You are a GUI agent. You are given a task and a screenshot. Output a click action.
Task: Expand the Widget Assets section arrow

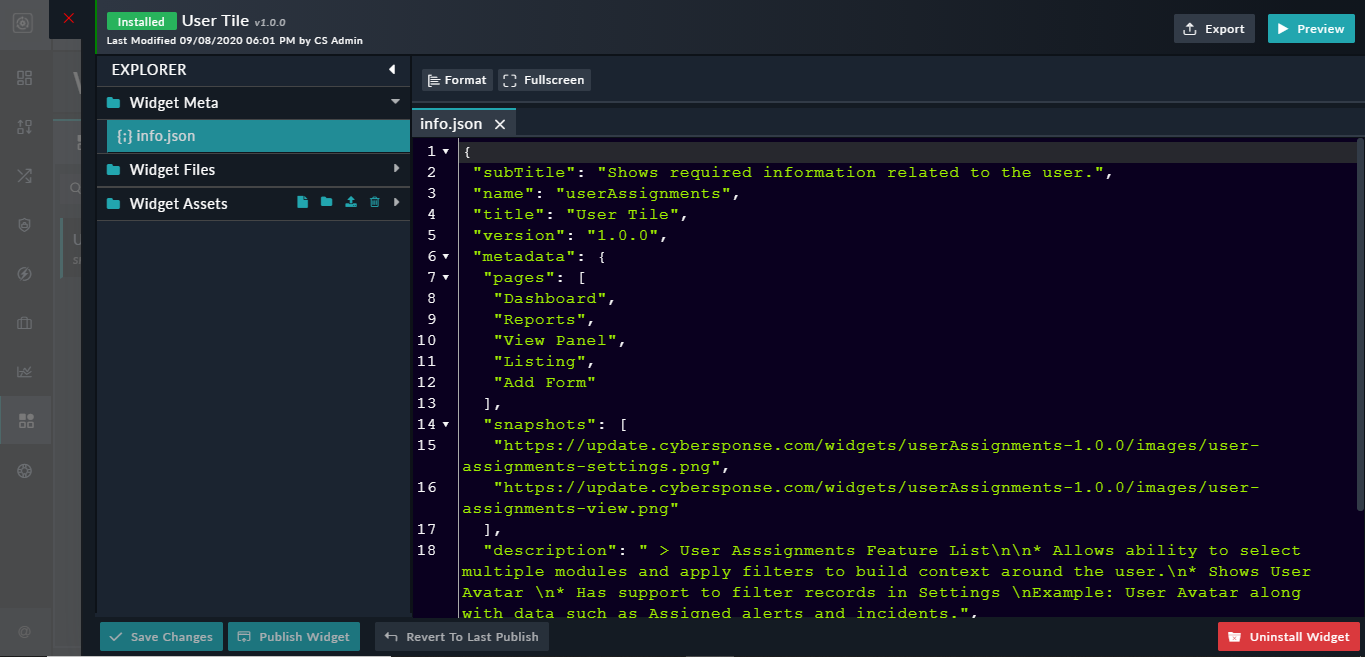coord(397,203)
